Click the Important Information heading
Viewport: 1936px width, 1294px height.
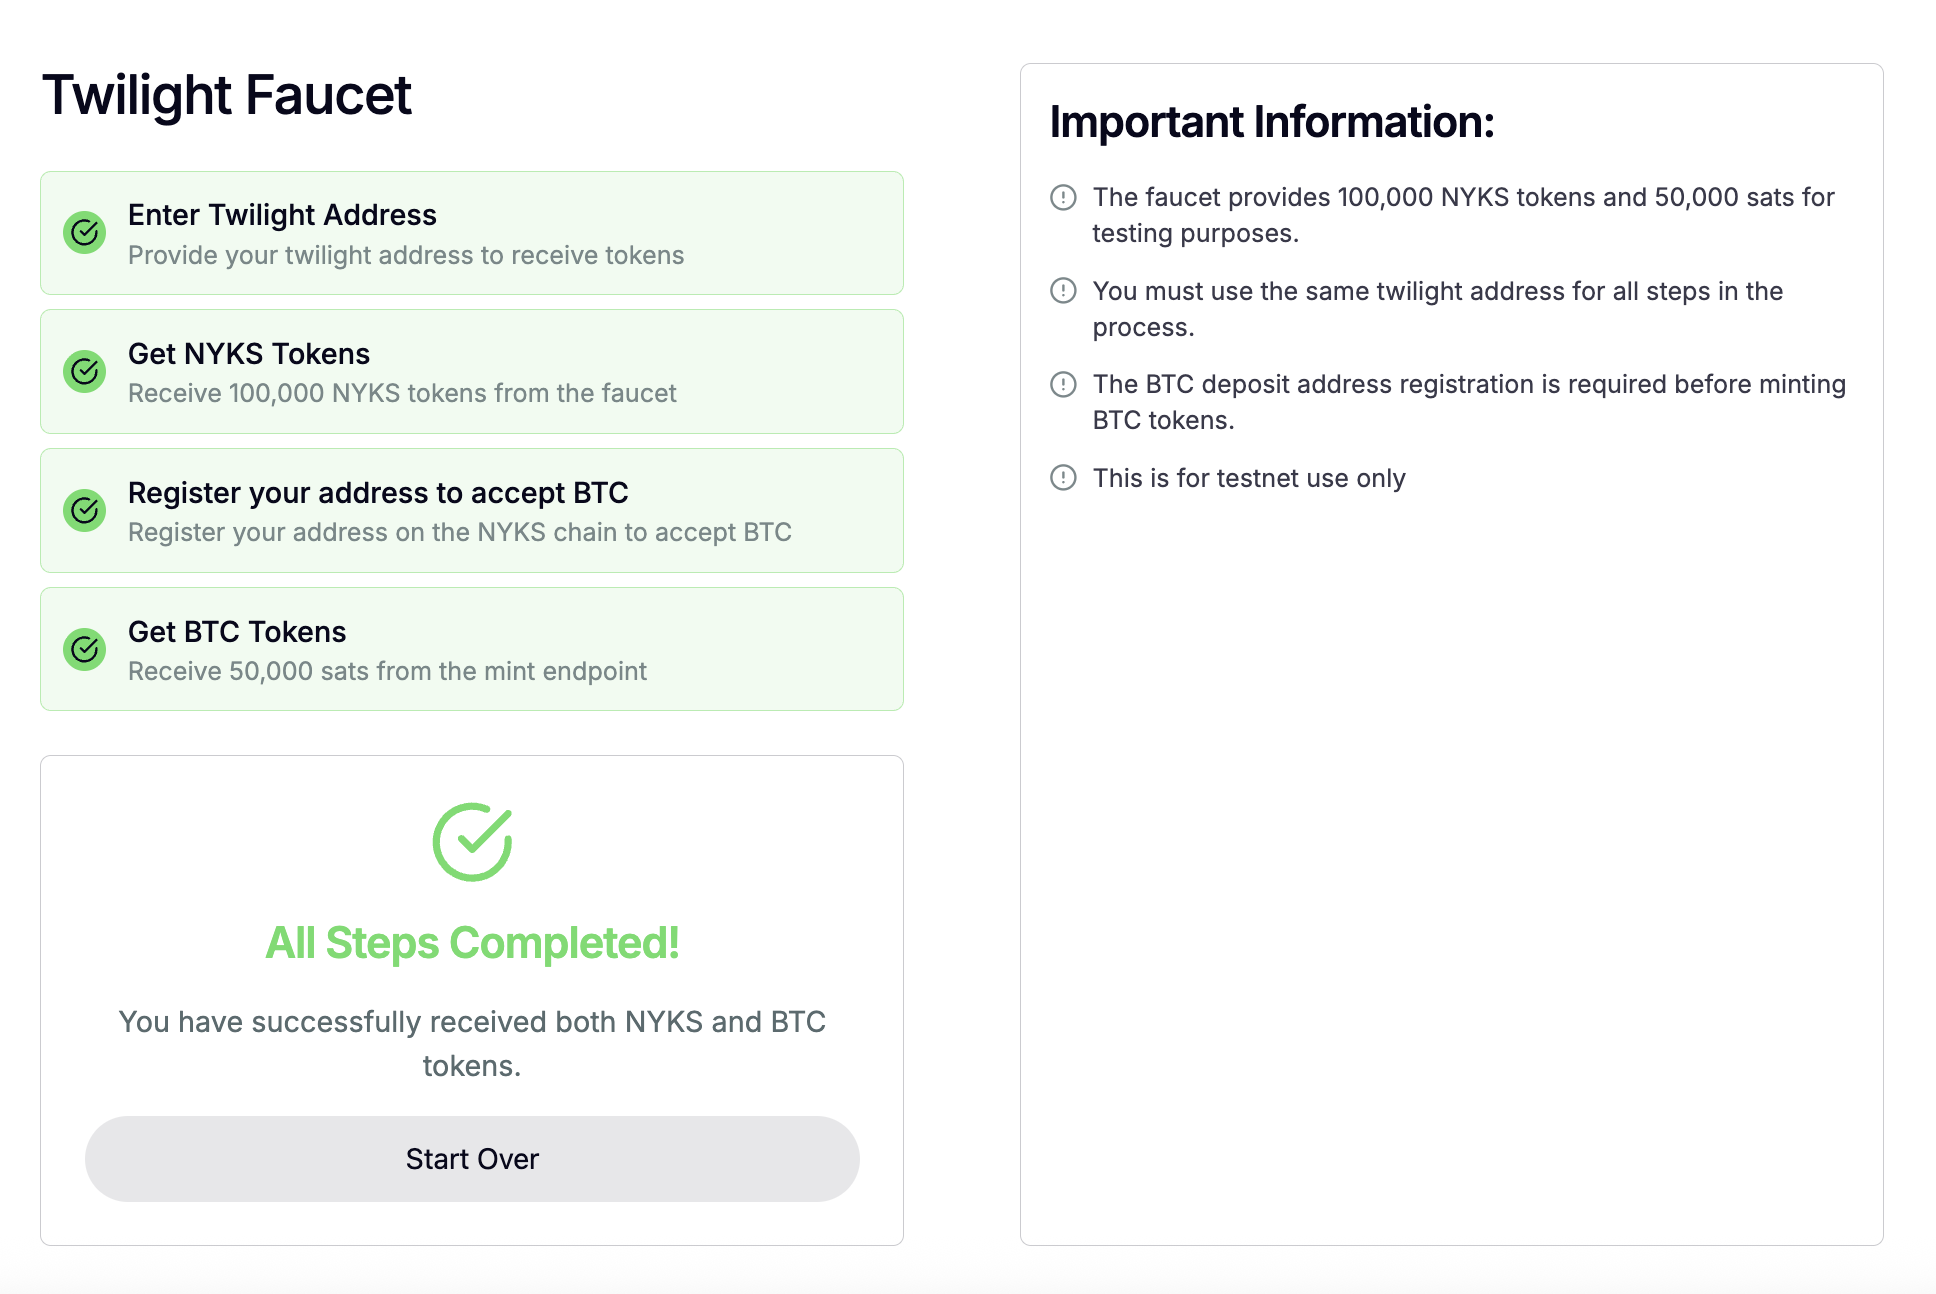pos(1271,122)
